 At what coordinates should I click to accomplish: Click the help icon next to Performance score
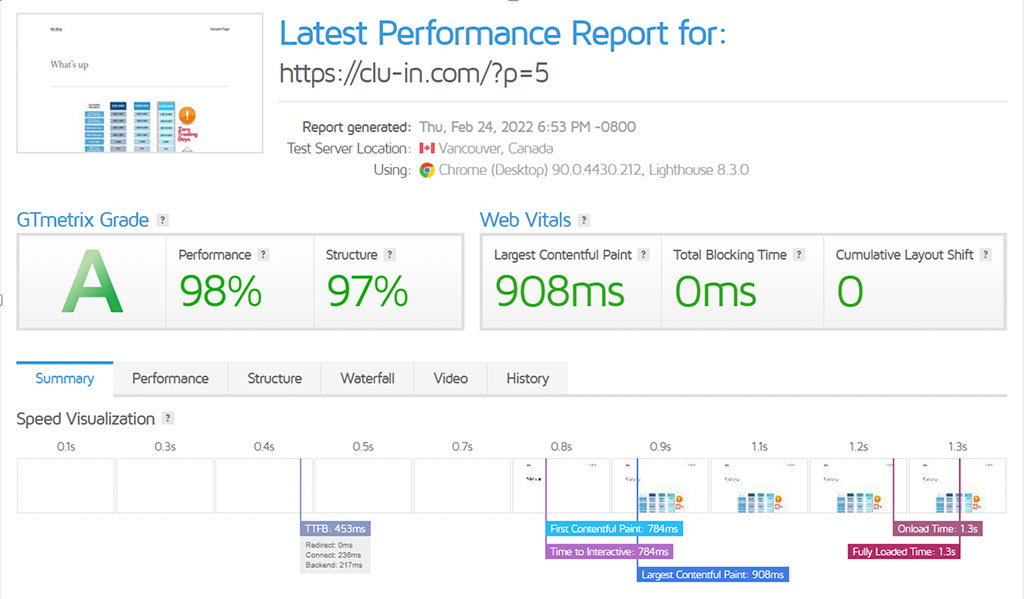click(263, 255)
